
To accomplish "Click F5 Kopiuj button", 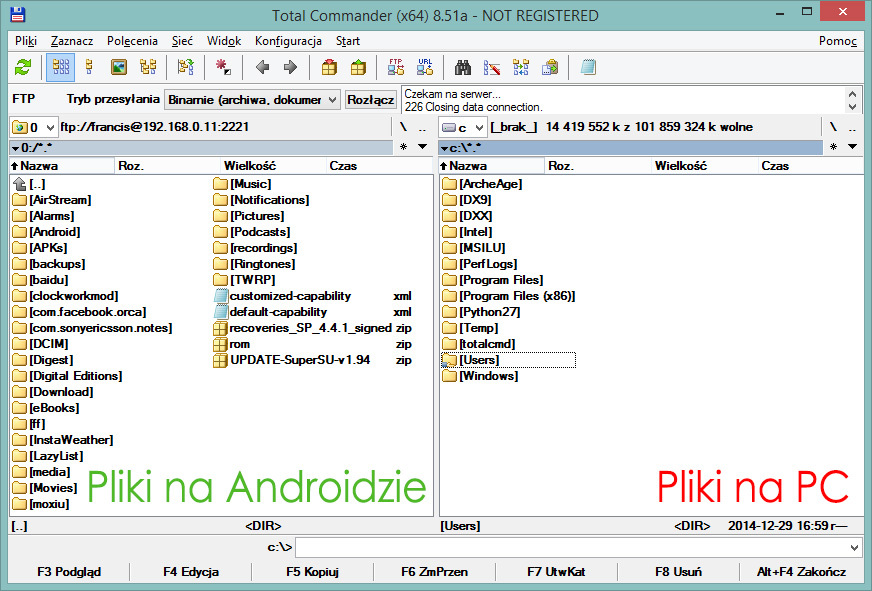I will 313,572.
